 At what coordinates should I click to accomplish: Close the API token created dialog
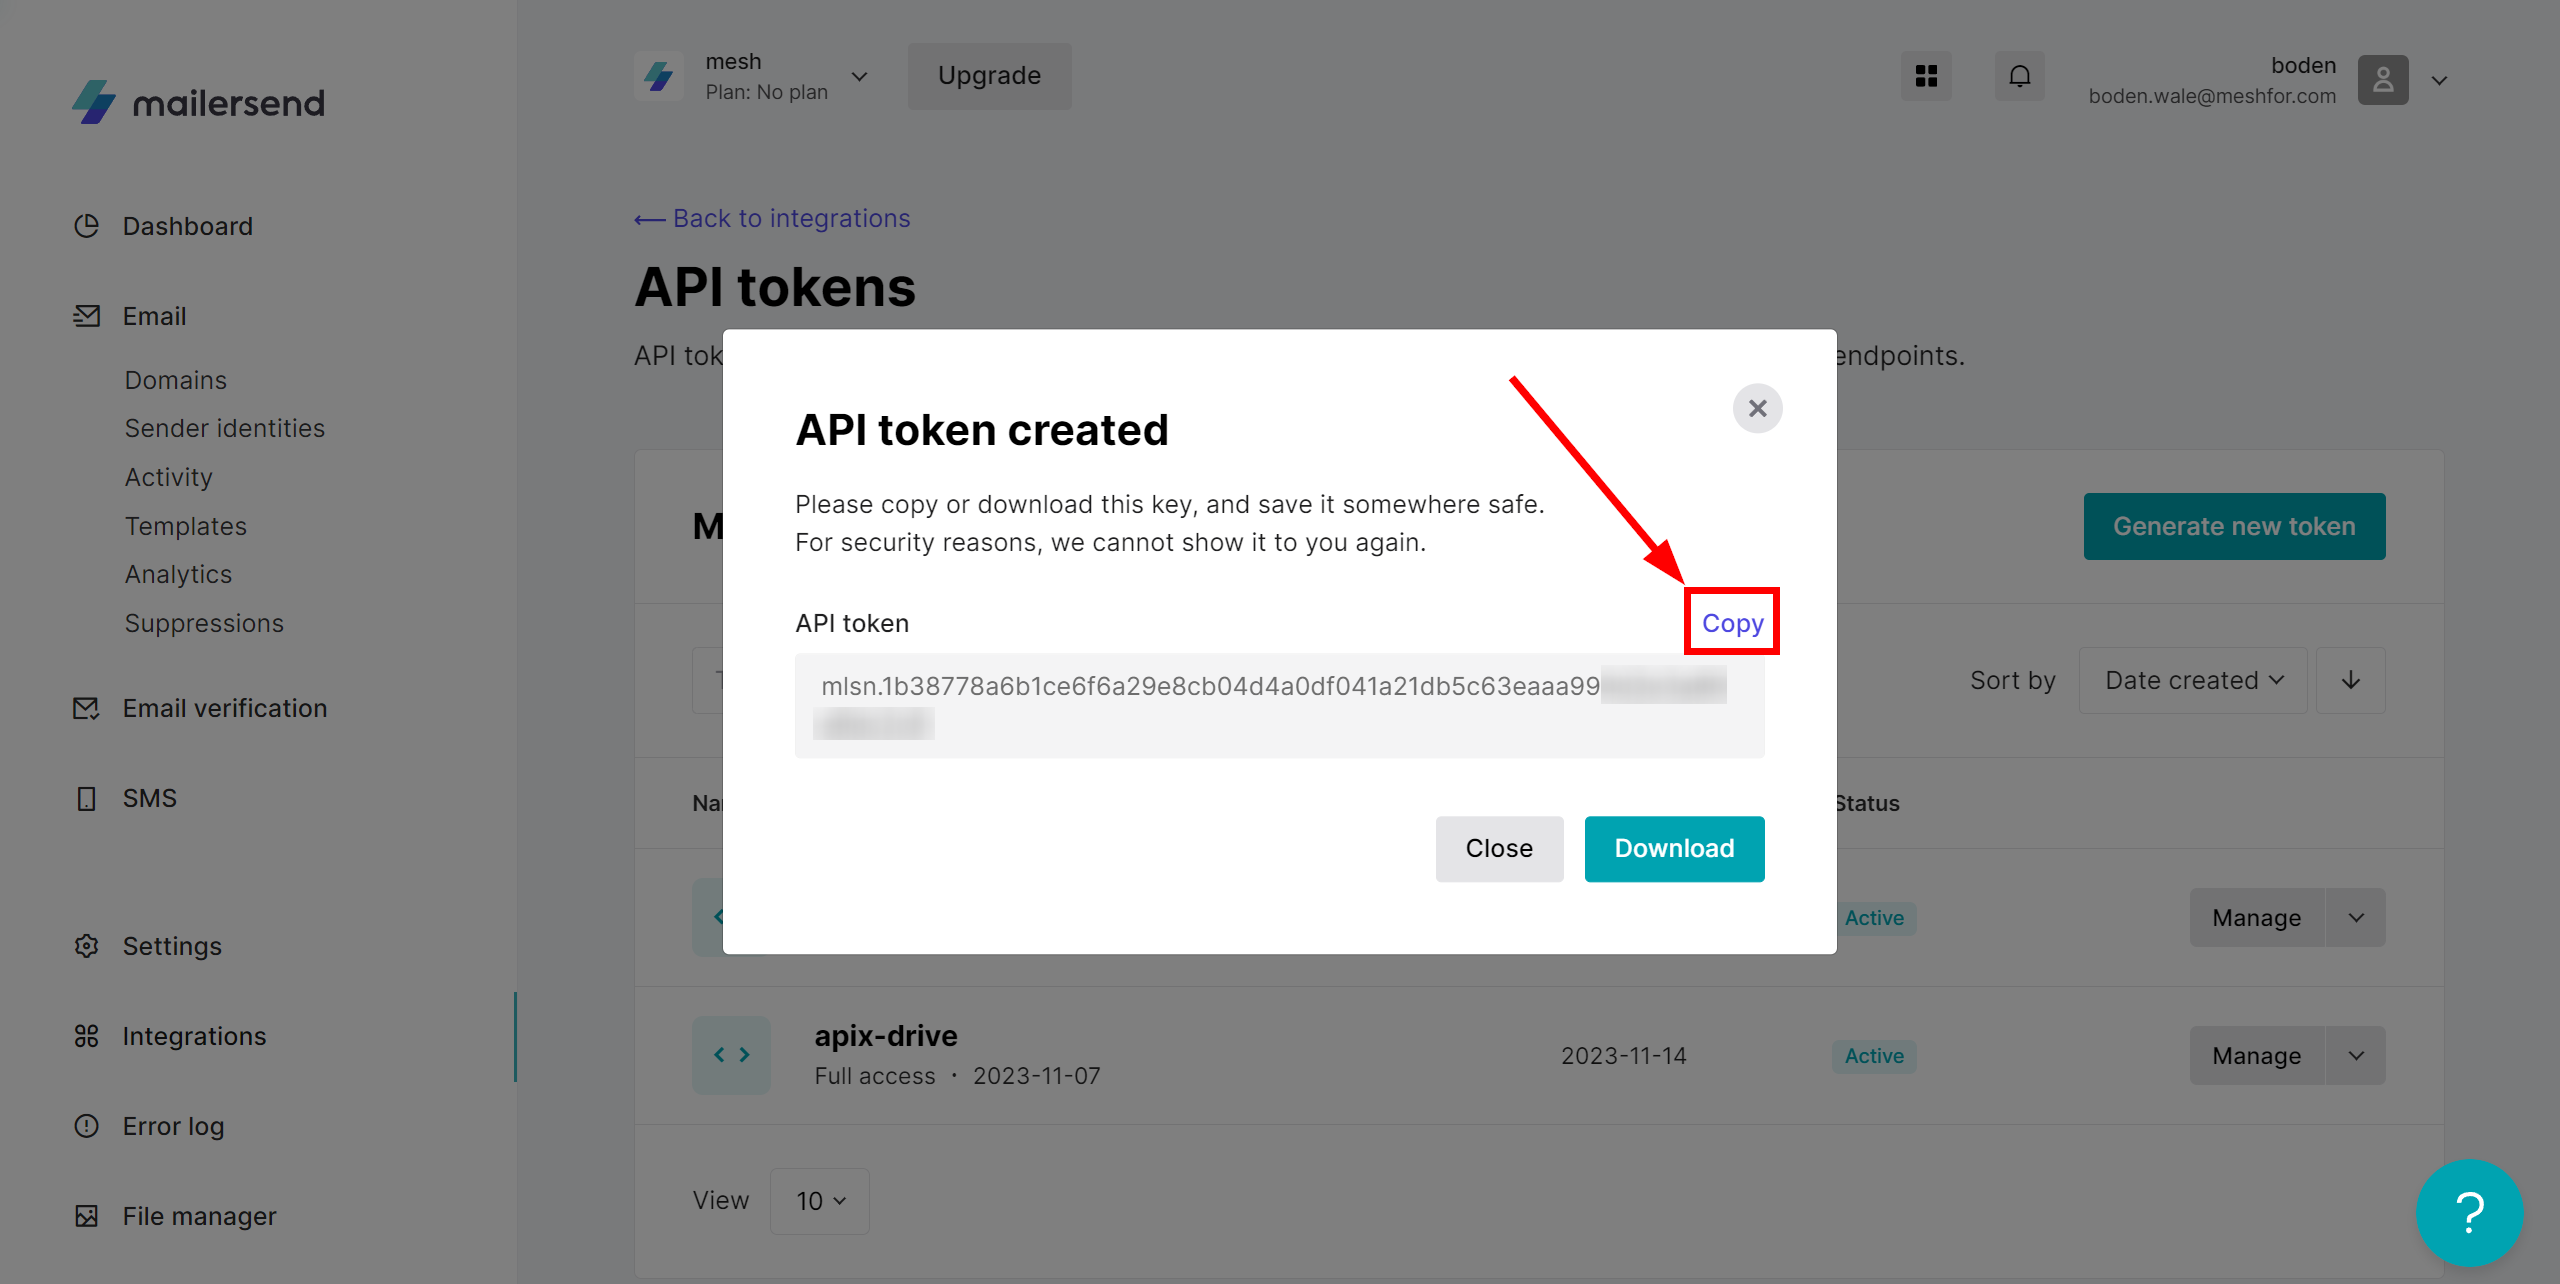point(1756,408)
